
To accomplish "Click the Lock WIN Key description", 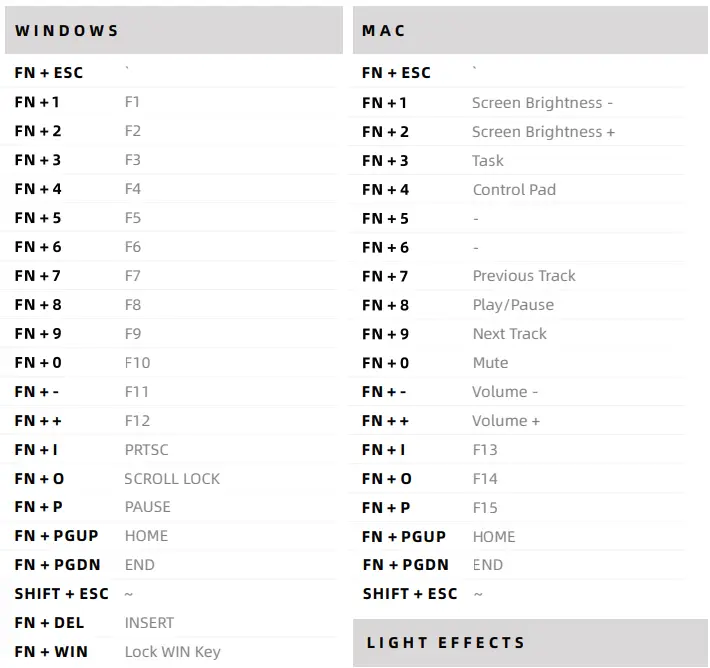I will (172, 652).
